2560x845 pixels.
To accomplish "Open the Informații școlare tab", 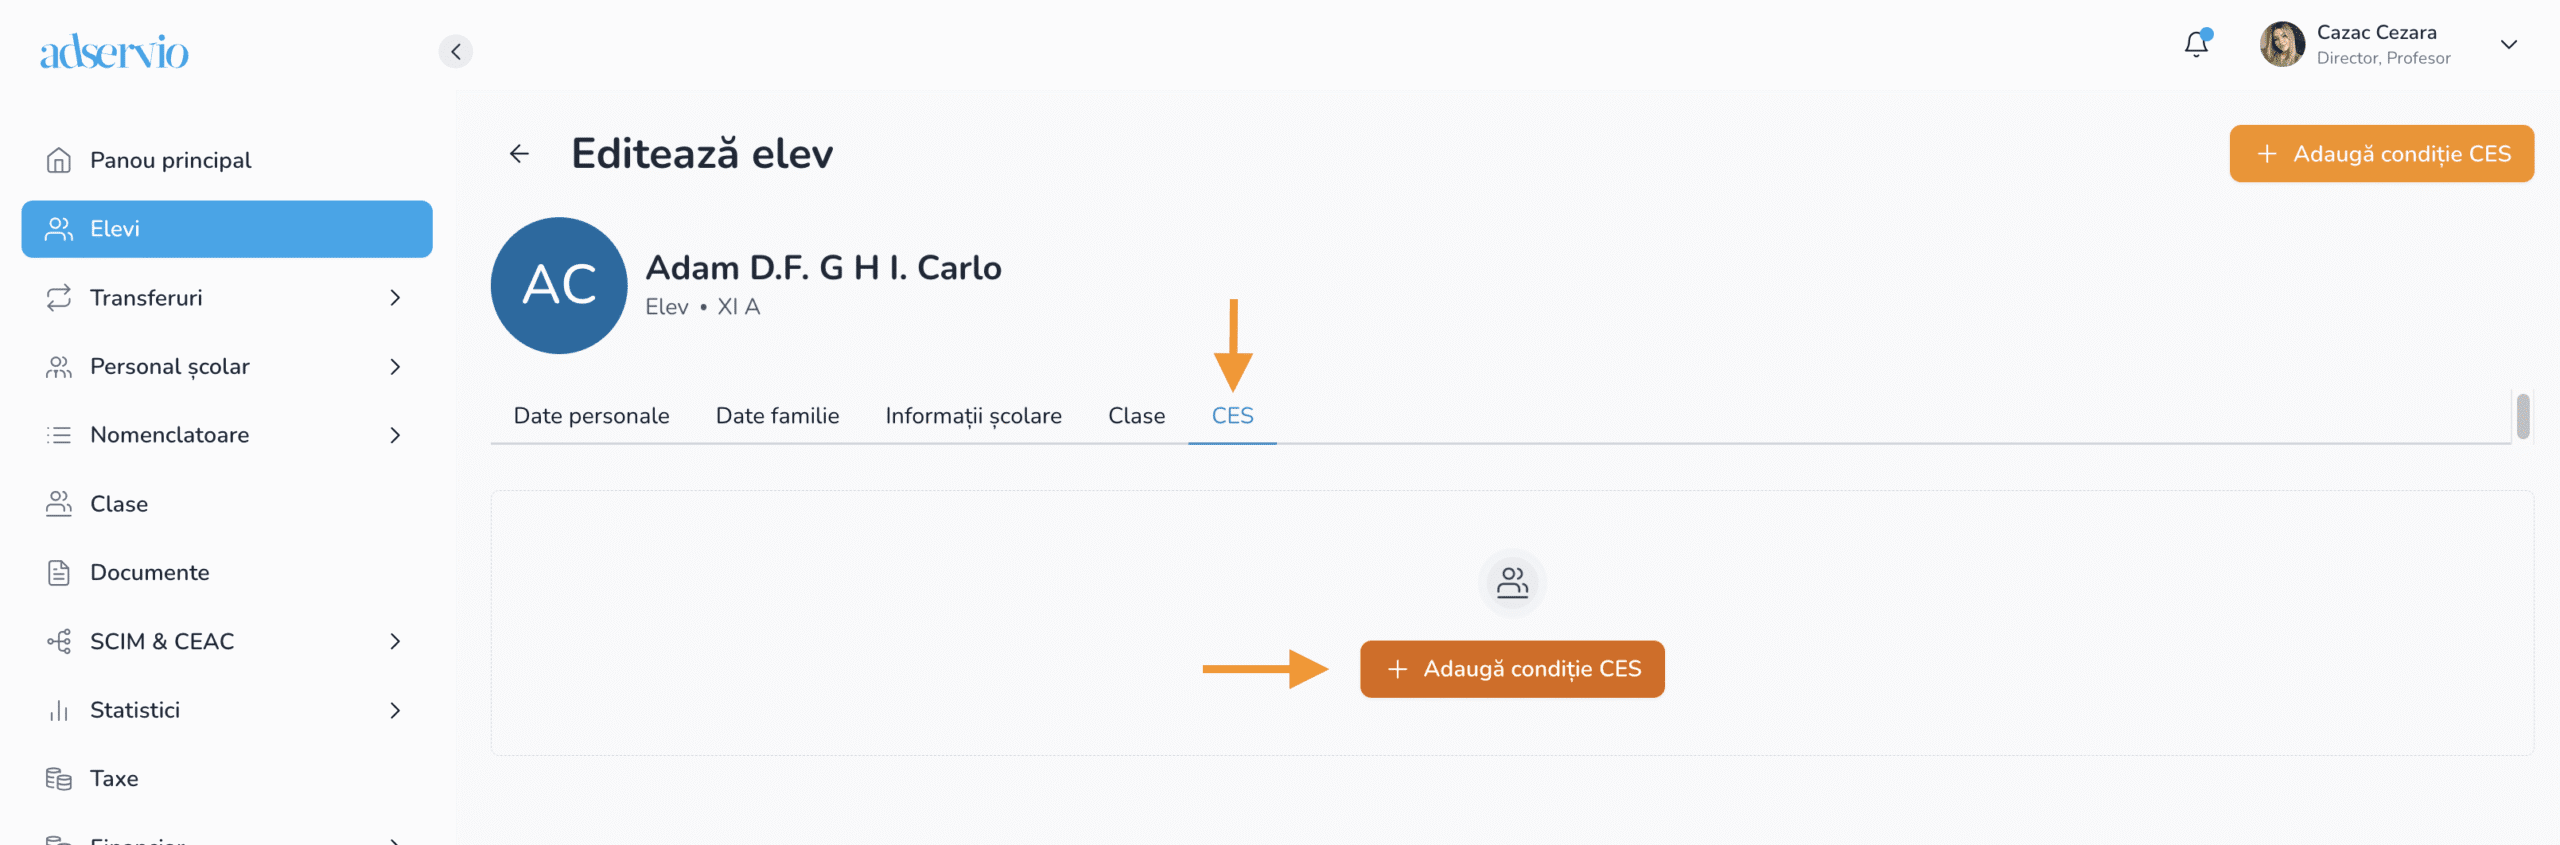I will point(973,416).
